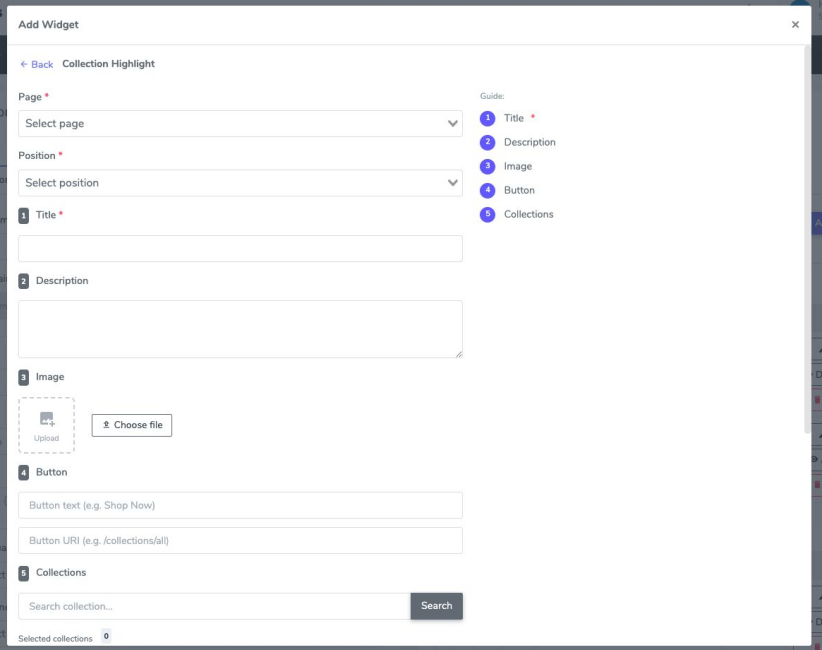Image resolution: width=822 pixels, height=650 pixels.
Task: Click guide step 5 Collections circle
Action: 488,214
